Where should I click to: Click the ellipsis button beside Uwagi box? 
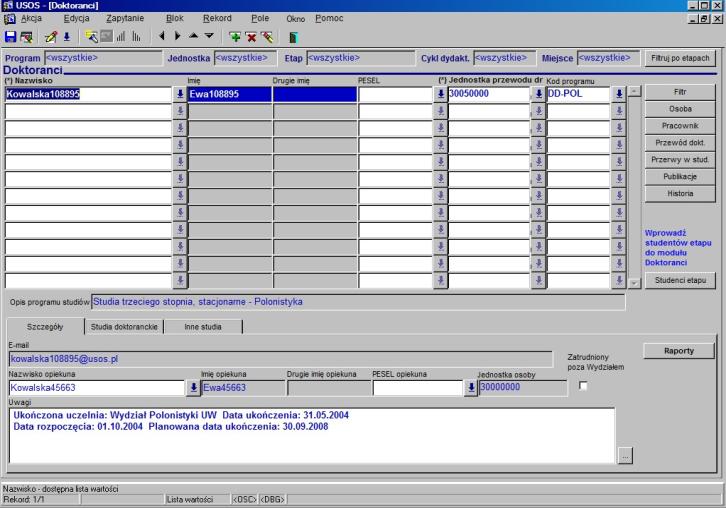tap(625, 456)
